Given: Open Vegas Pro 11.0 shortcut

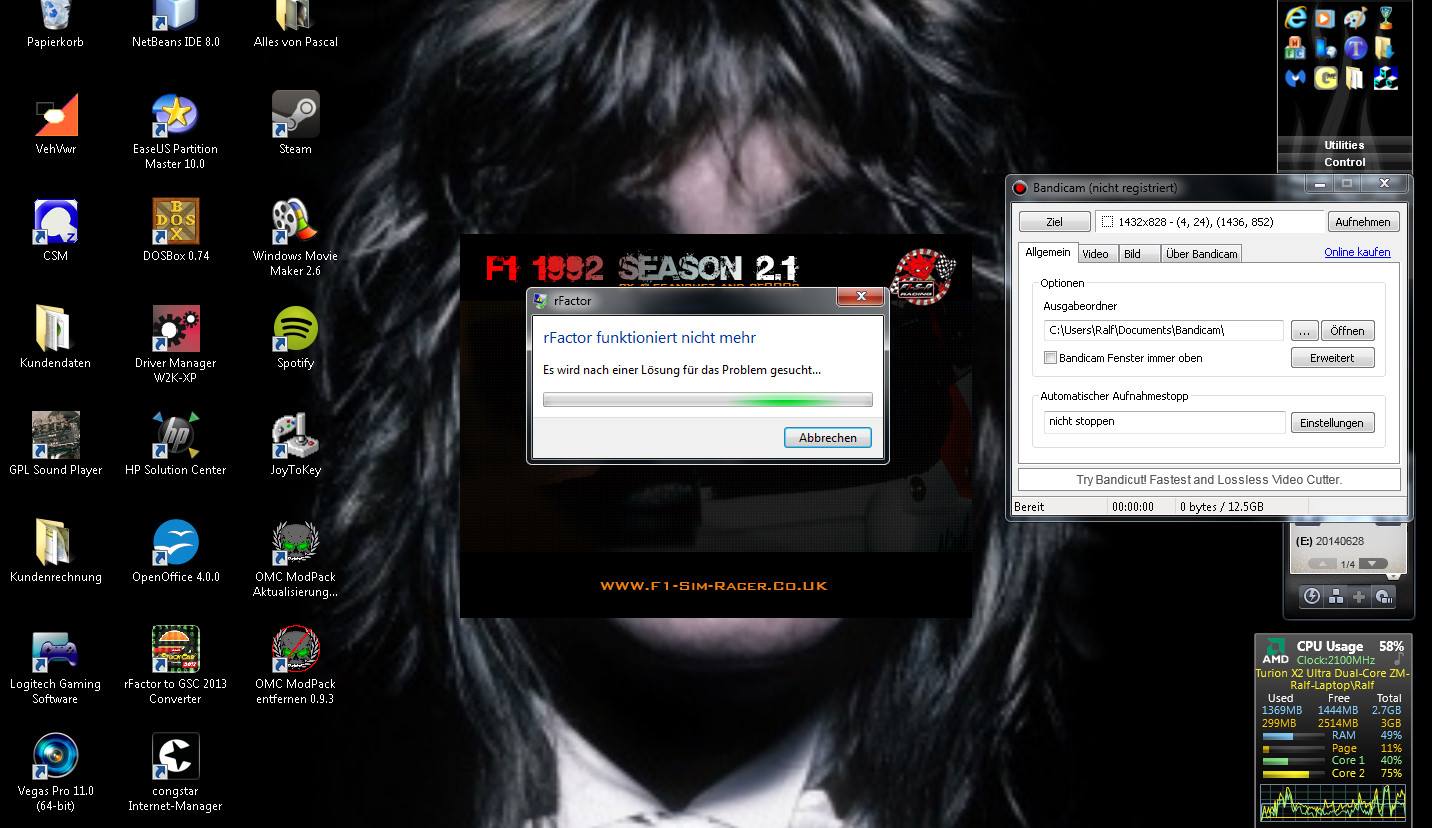Looking at the screenshot, I should pos(55,758).
